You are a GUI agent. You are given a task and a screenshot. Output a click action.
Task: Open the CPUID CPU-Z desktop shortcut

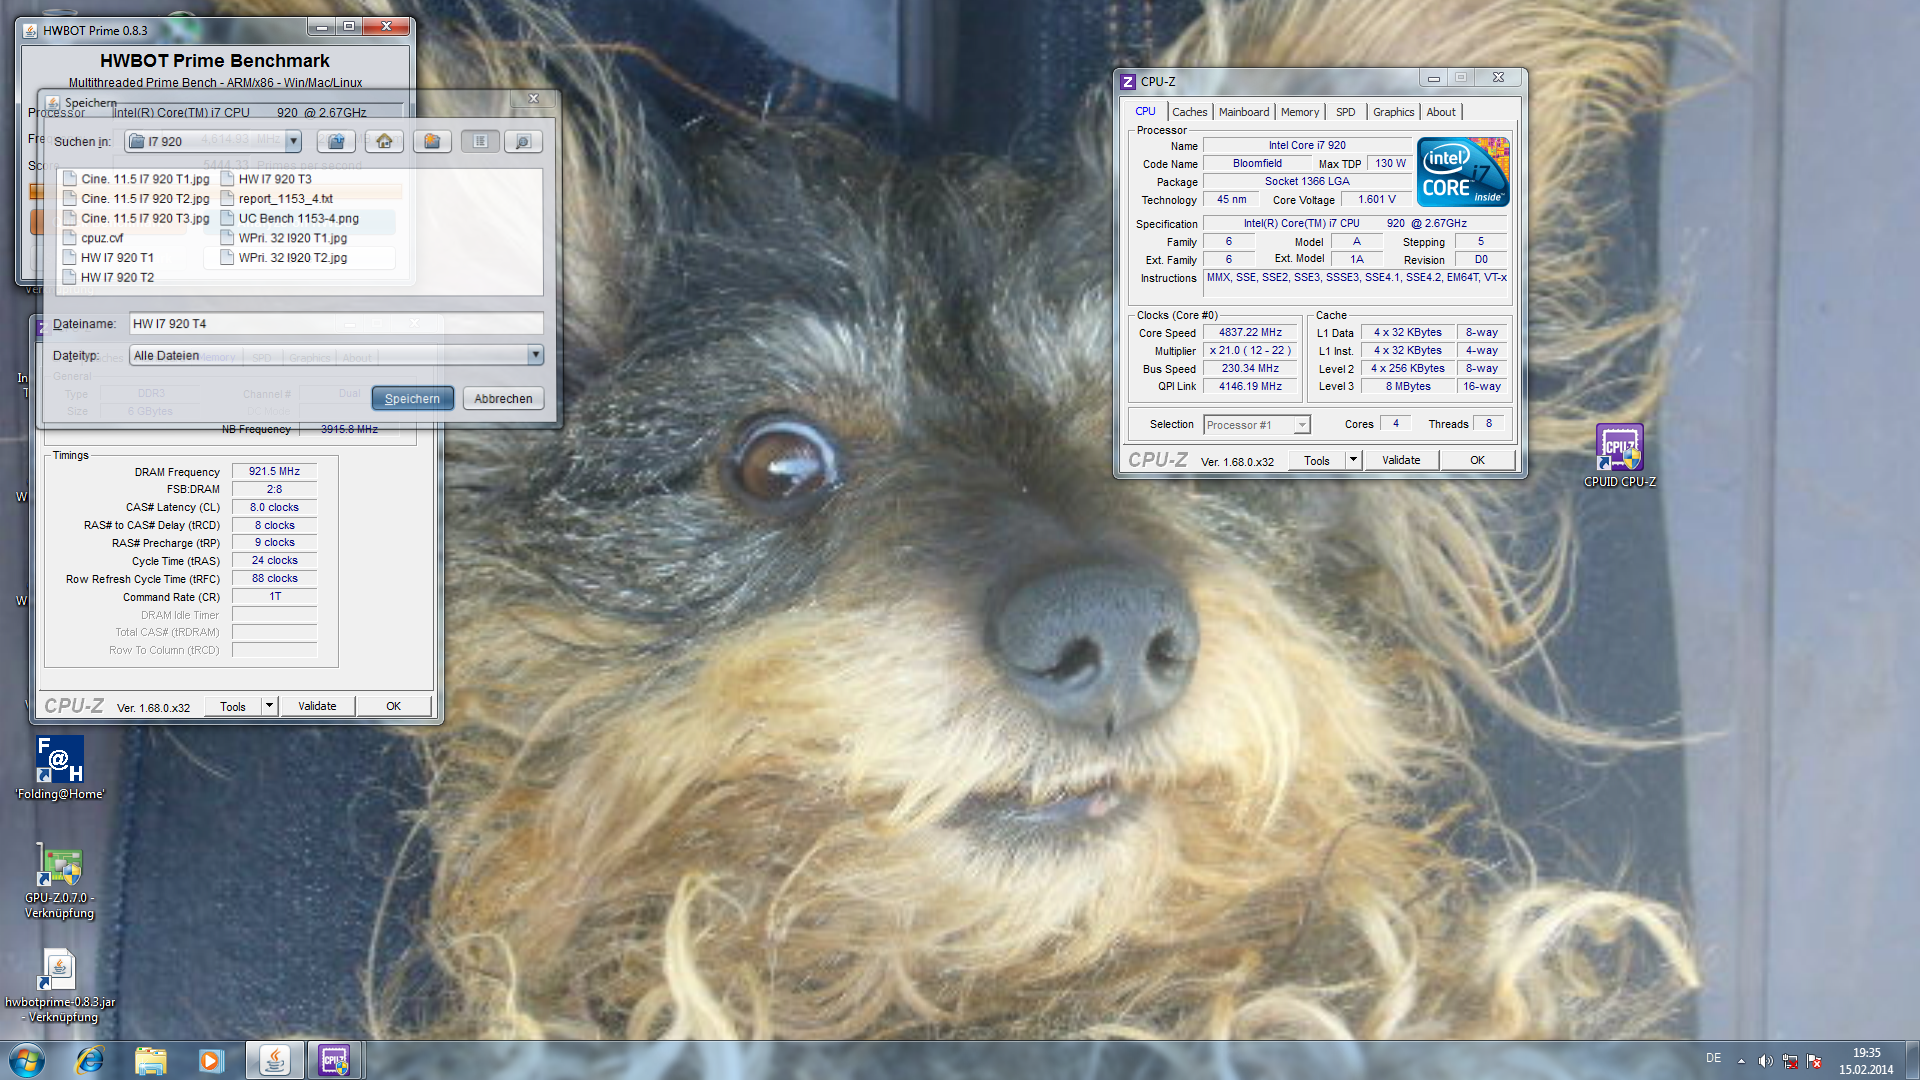(x=1619, y=456)
